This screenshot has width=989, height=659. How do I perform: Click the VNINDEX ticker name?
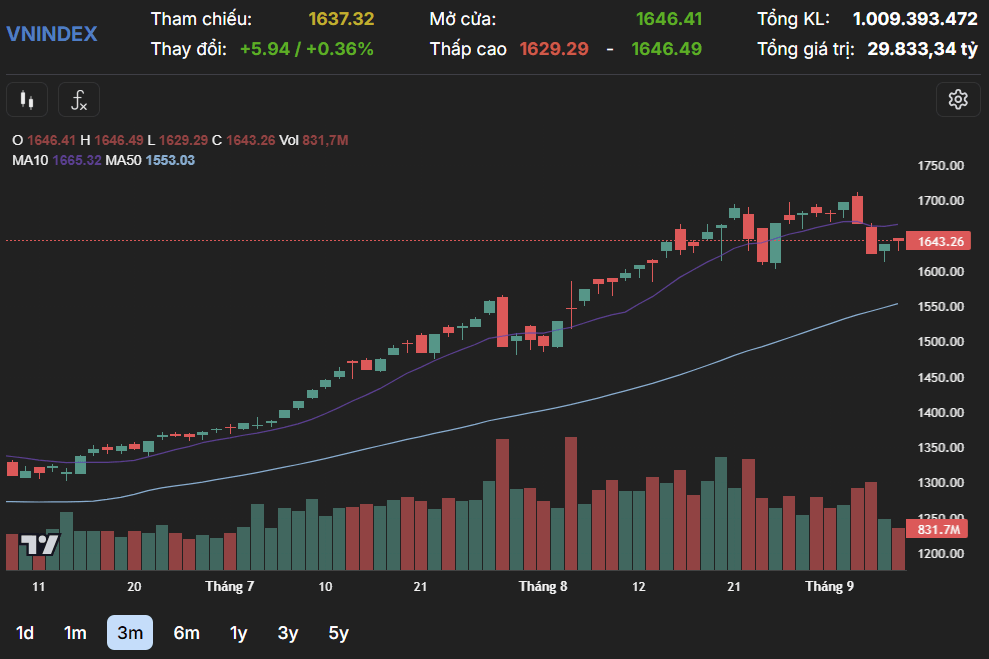(52, 33)
